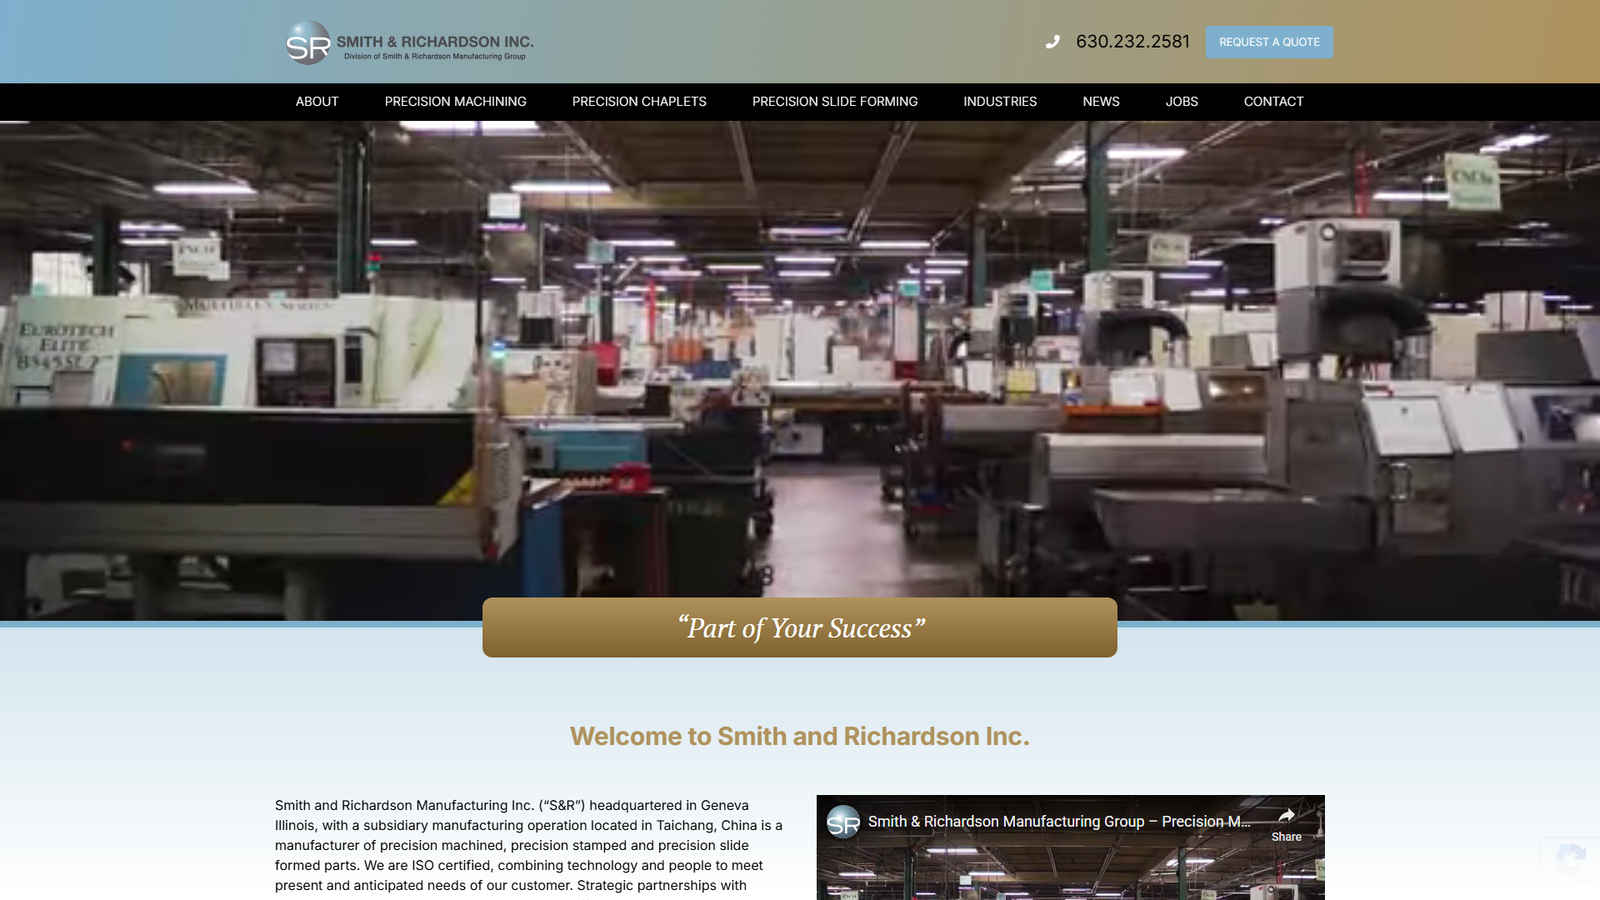Call the 630.232.2581 phone number link
1600x900 pixels.
point(1131,42)
